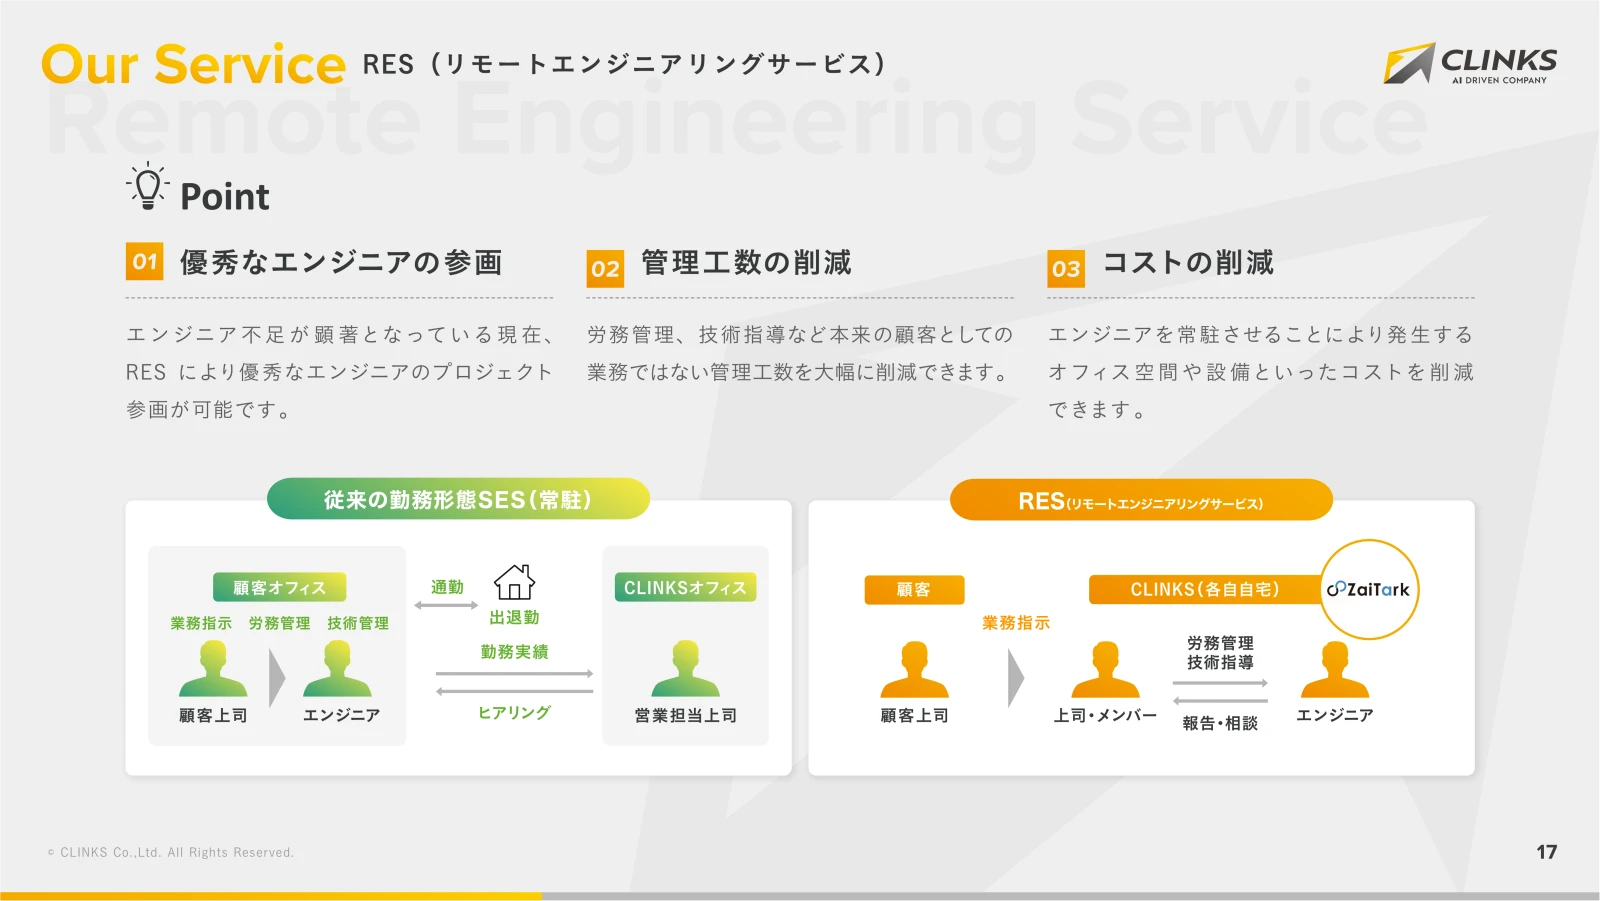Click the 報告・相談 label
Image resolution: width=1600 pixels, height=901 pixels.
(1220, 723)
